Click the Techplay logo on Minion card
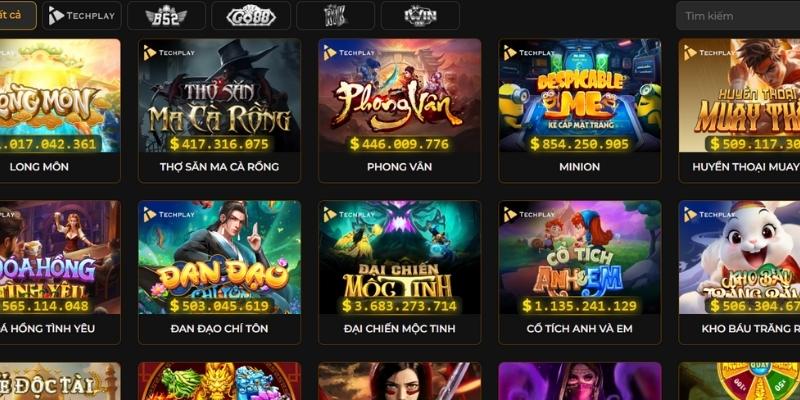This screenshot has height=400, width=800. click(x=530, y=53)
